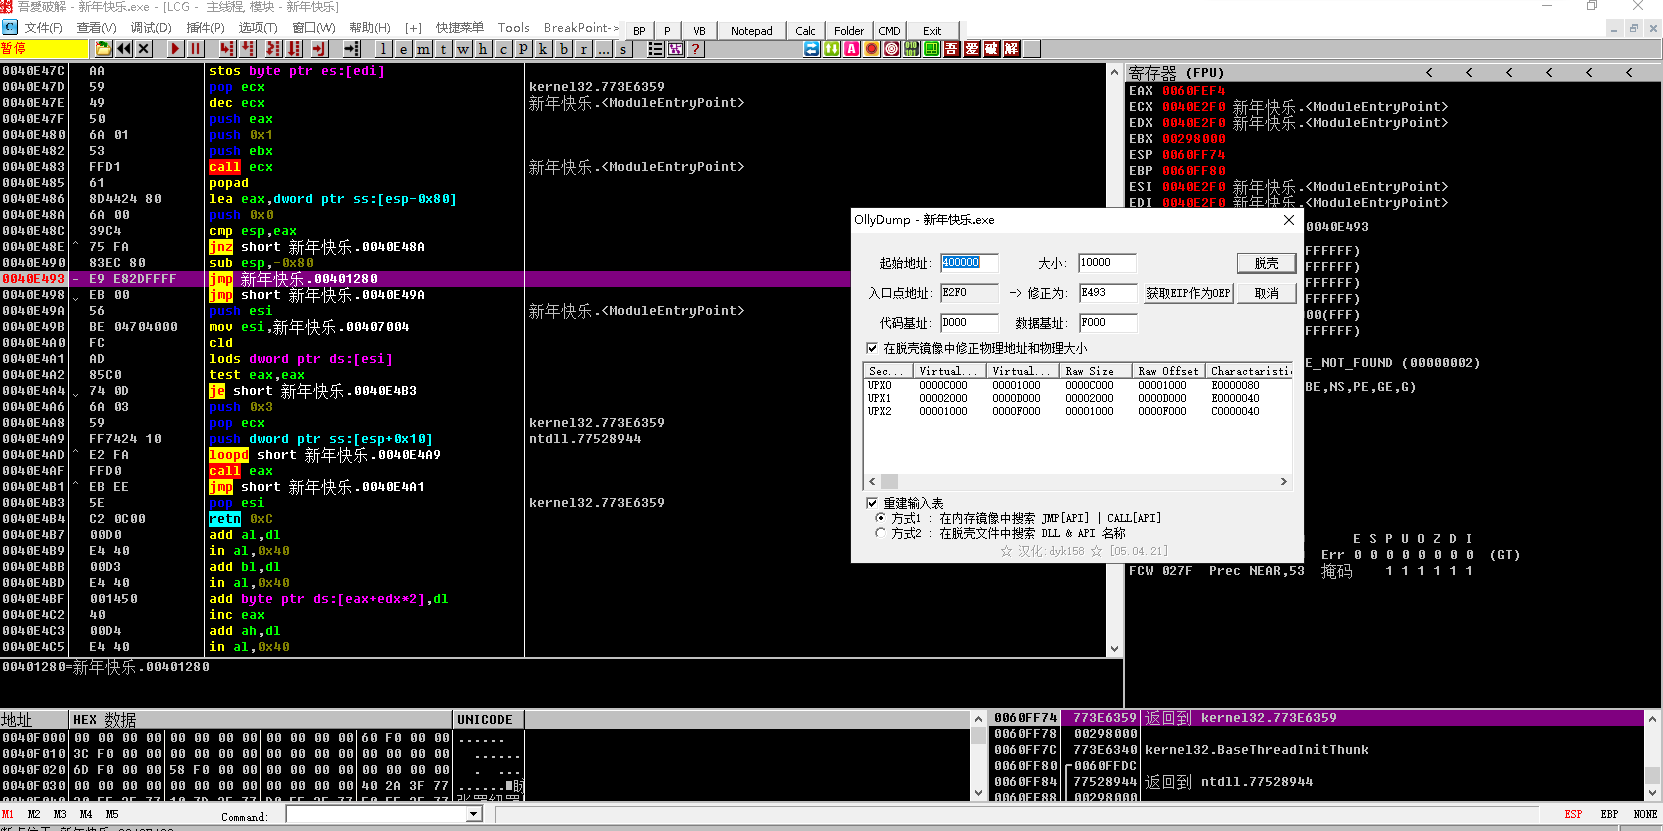The height and width of the screenshot is (831, 1663).
Task: Show windows with the 'w' button
Action: [463, 48]
